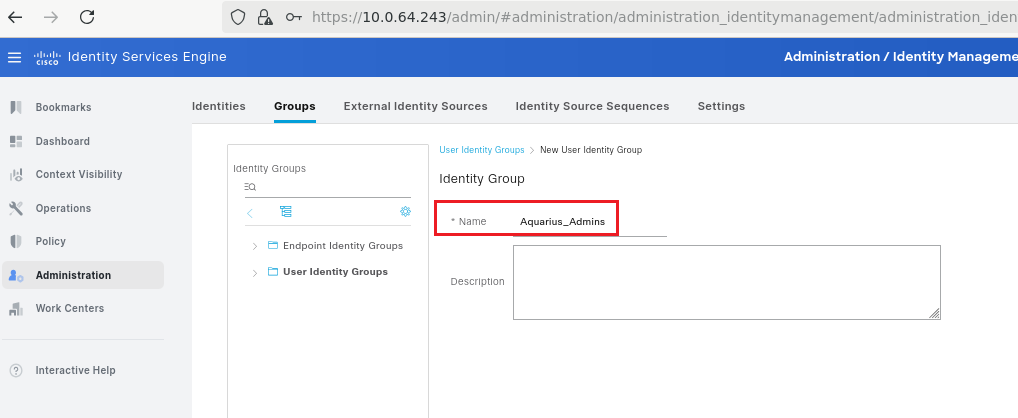Click inside the Description text area

pyautogui.click(x=726, y=282)
